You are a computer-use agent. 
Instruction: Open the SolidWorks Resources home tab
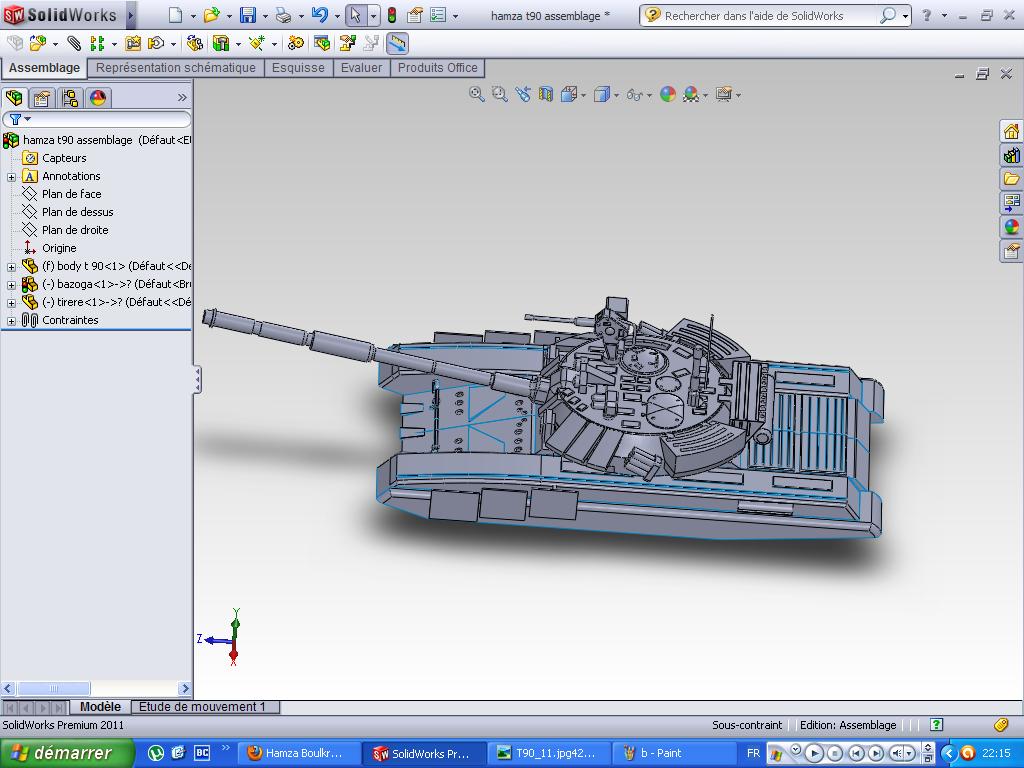(1011, 131)
